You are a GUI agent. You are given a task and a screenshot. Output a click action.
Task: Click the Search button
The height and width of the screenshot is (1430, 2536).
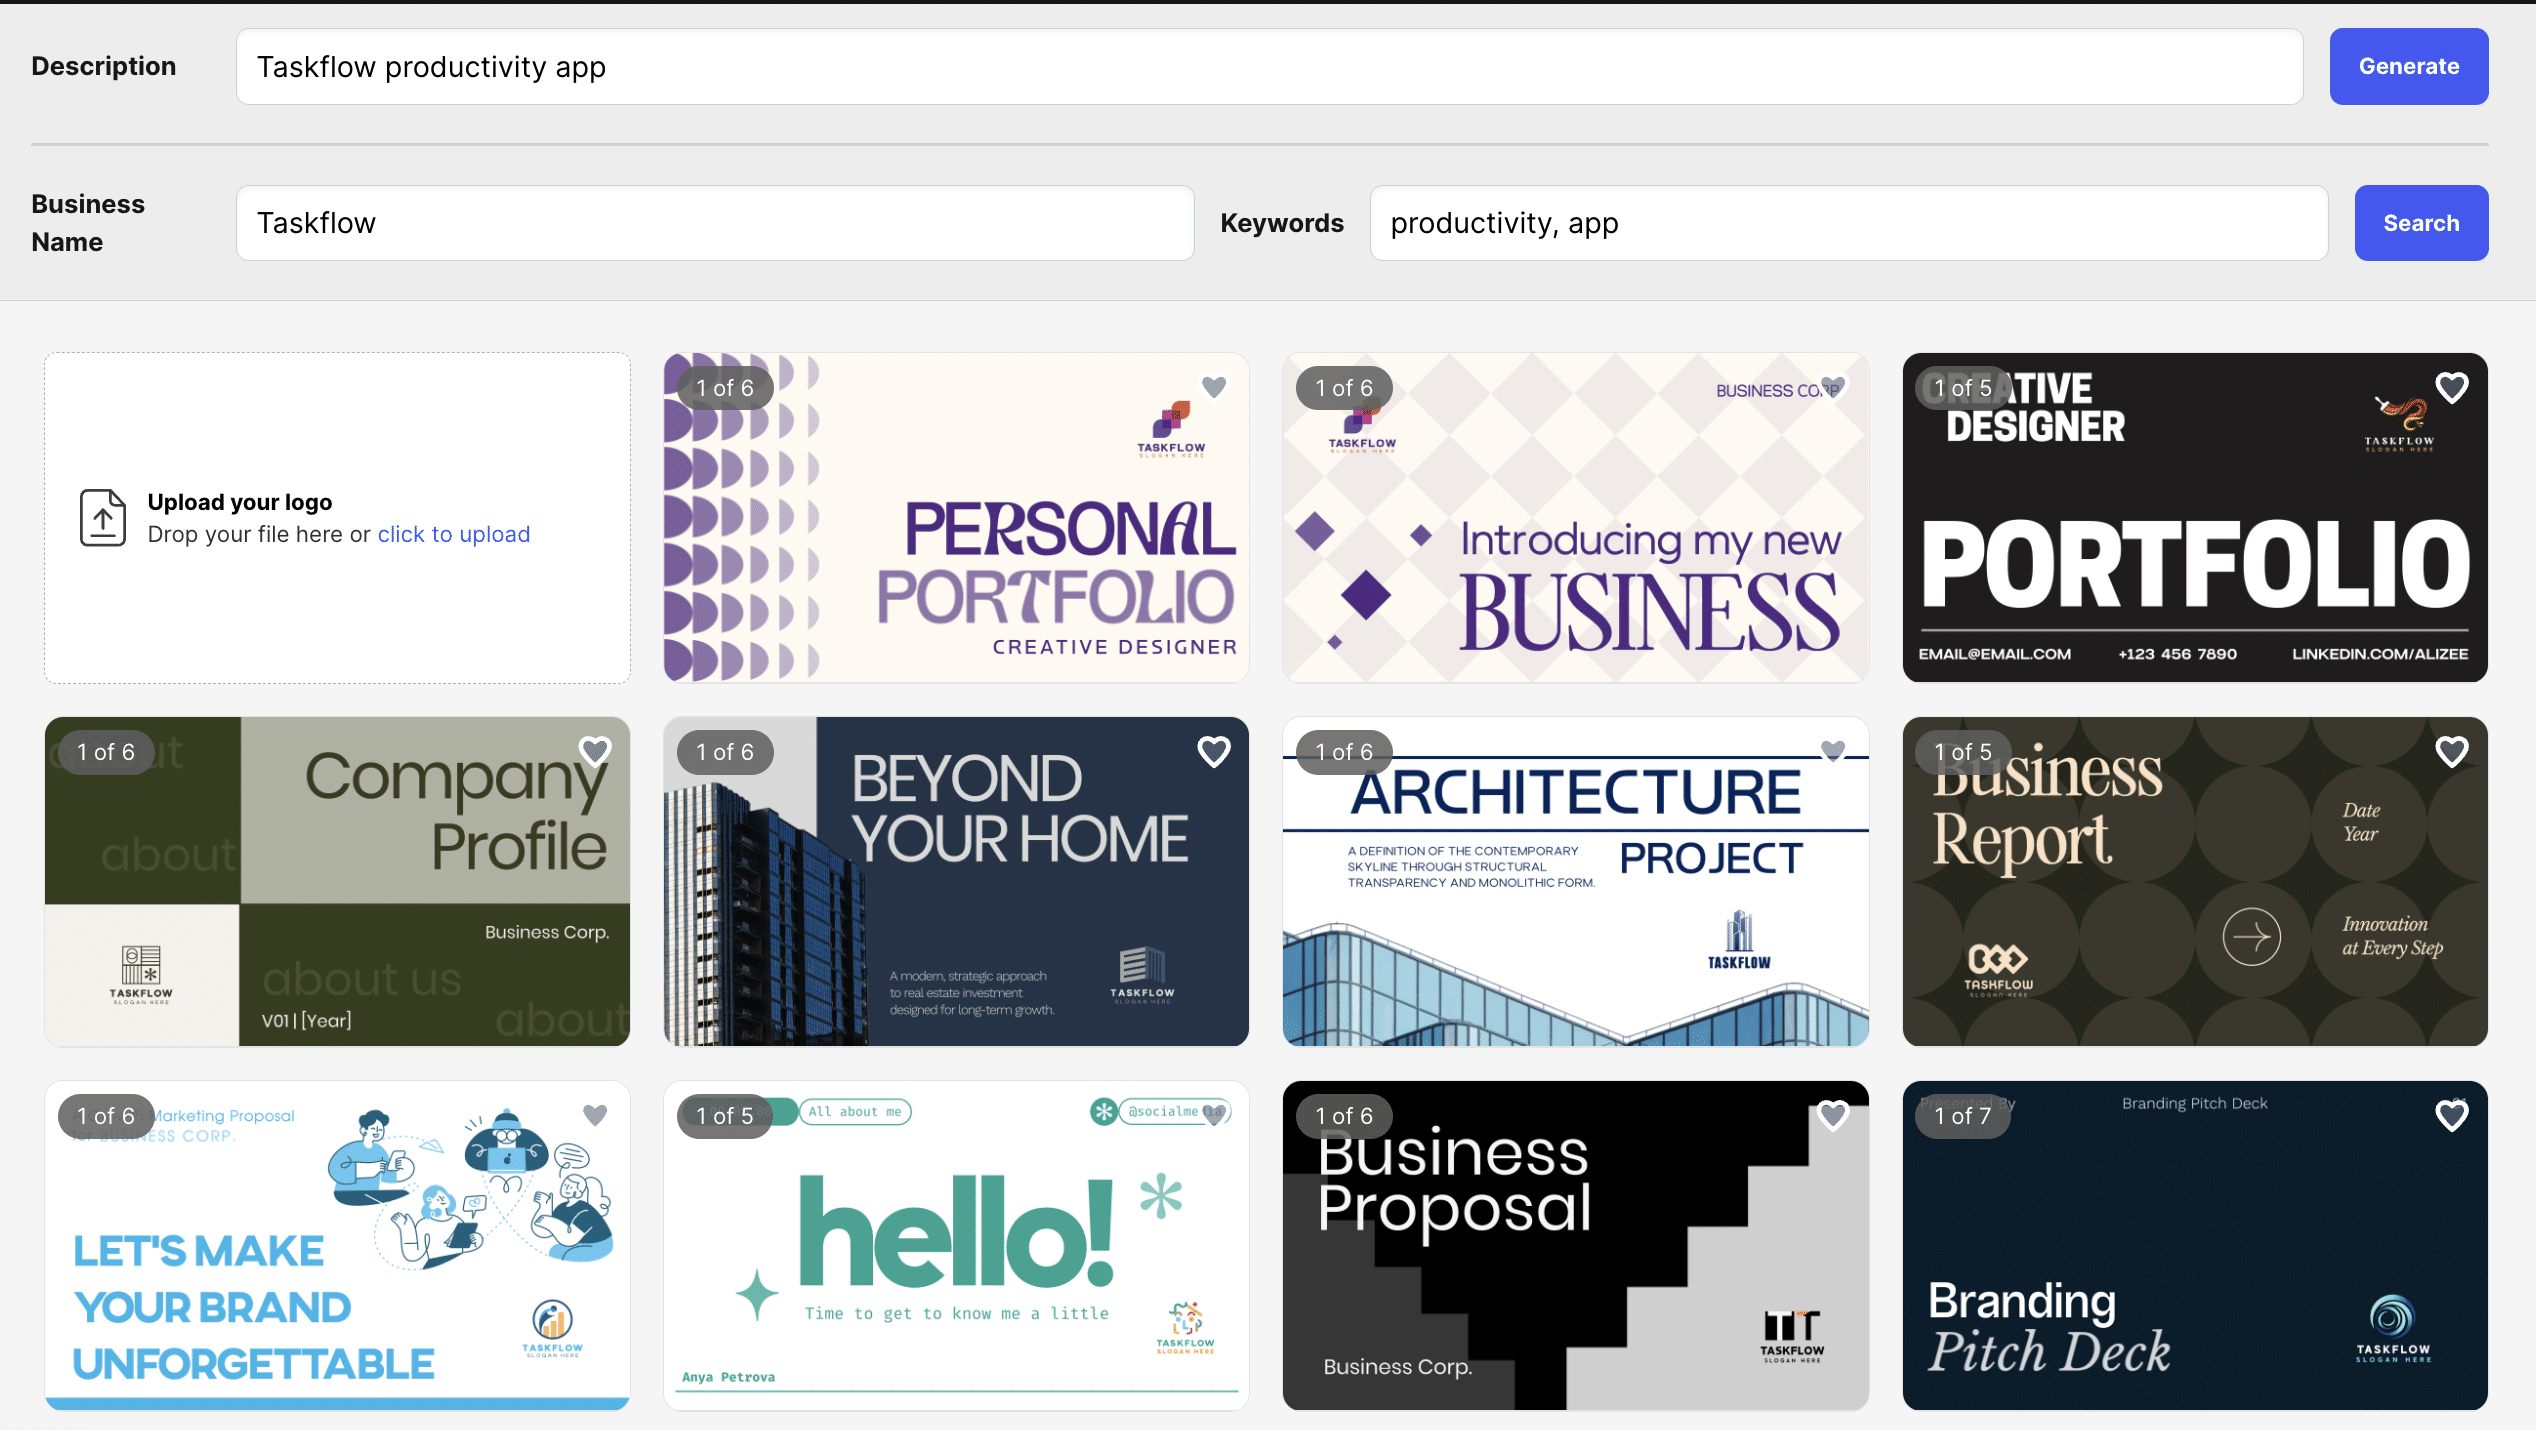pos(2421,222)
